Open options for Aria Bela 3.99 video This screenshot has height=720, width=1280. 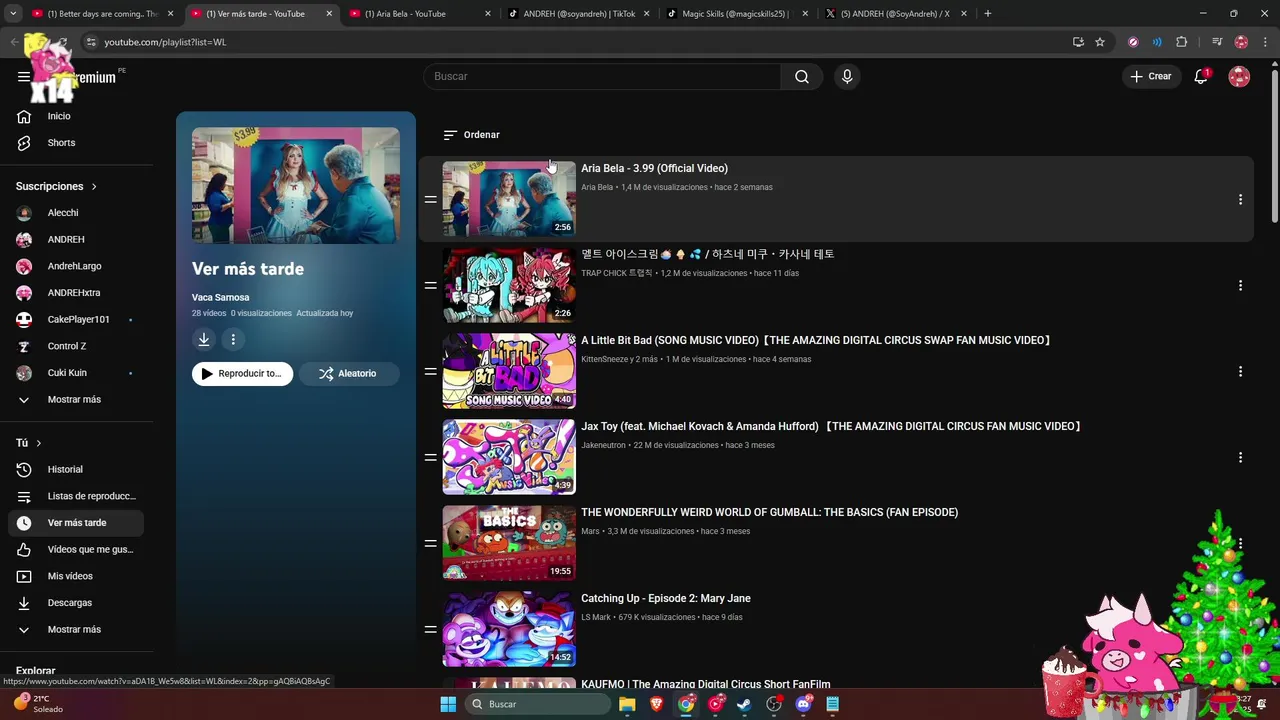point(1240,199)
